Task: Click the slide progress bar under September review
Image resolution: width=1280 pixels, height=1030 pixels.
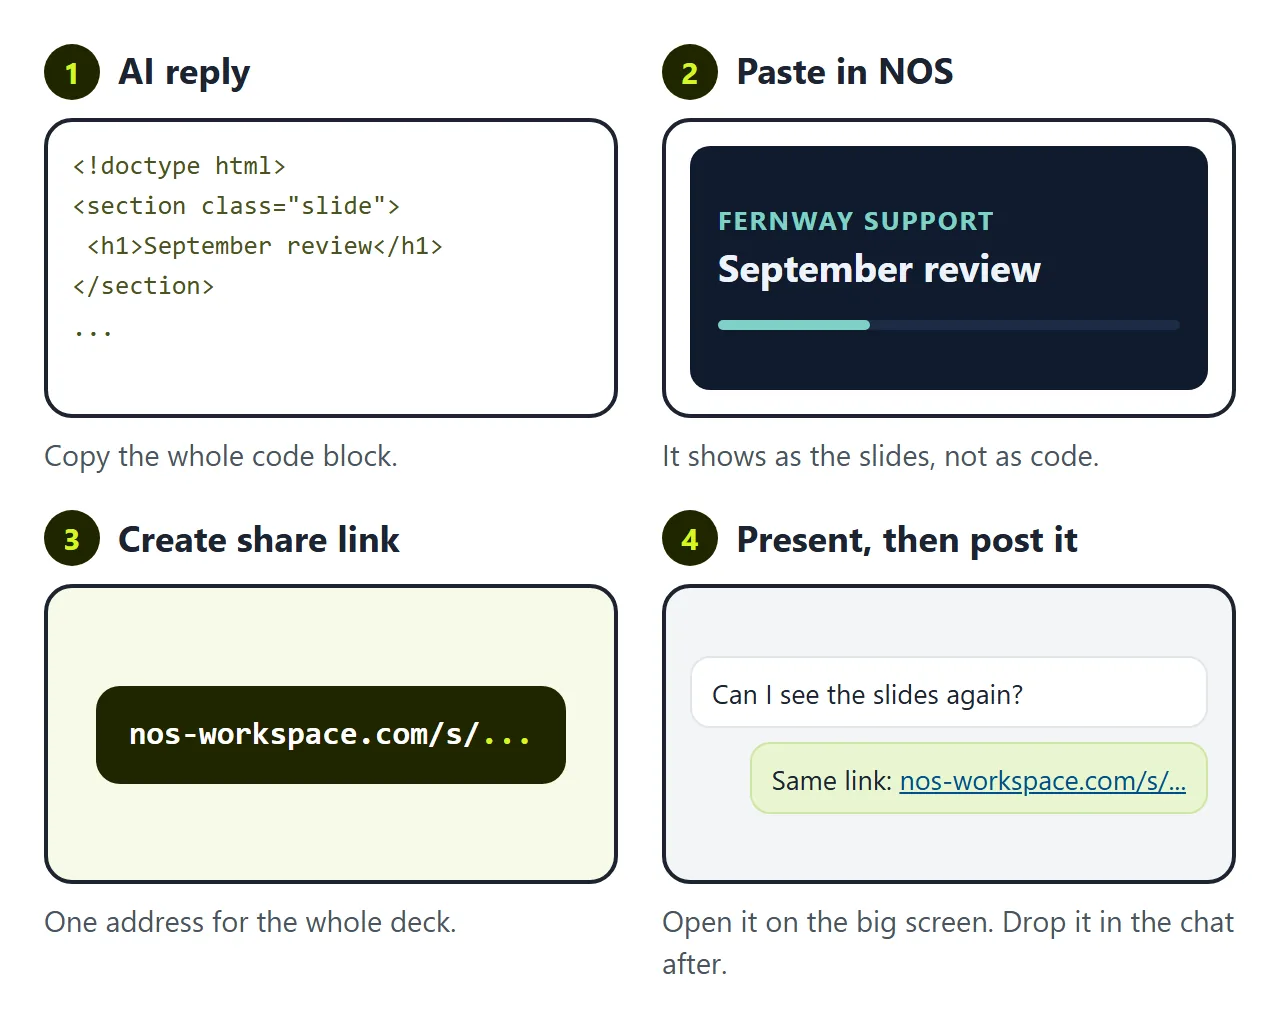Action: [x=948, y=325]
